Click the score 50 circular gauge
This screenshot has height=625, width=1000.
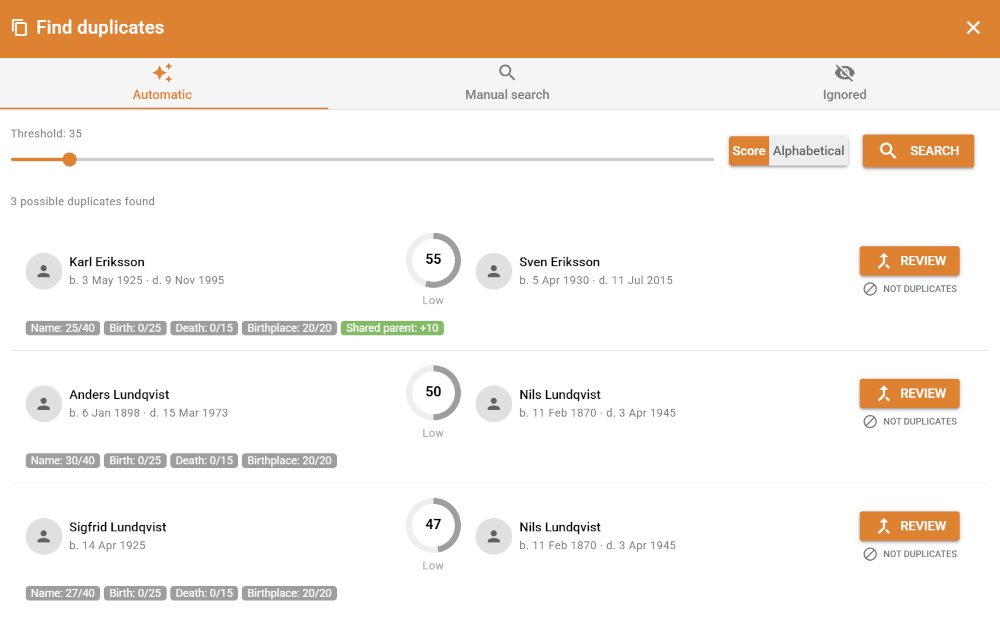tap(433, 393)
